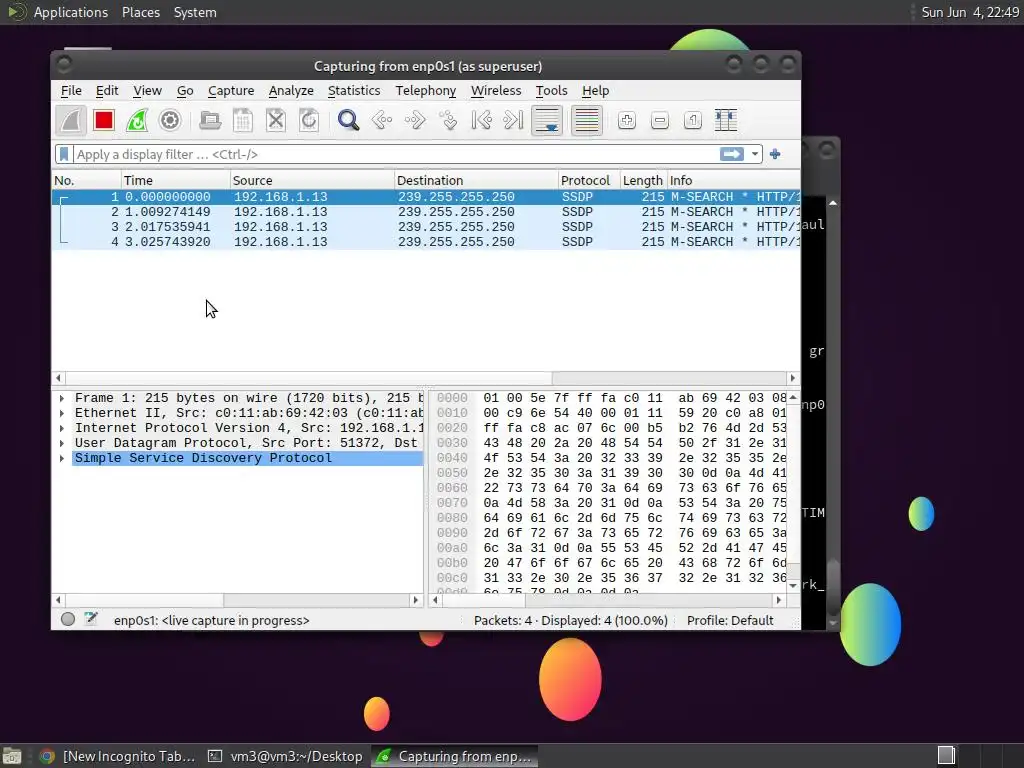Viewport: 1024px width, 768px height.
Task: Zoom out main window text
Action: point(660,121)
